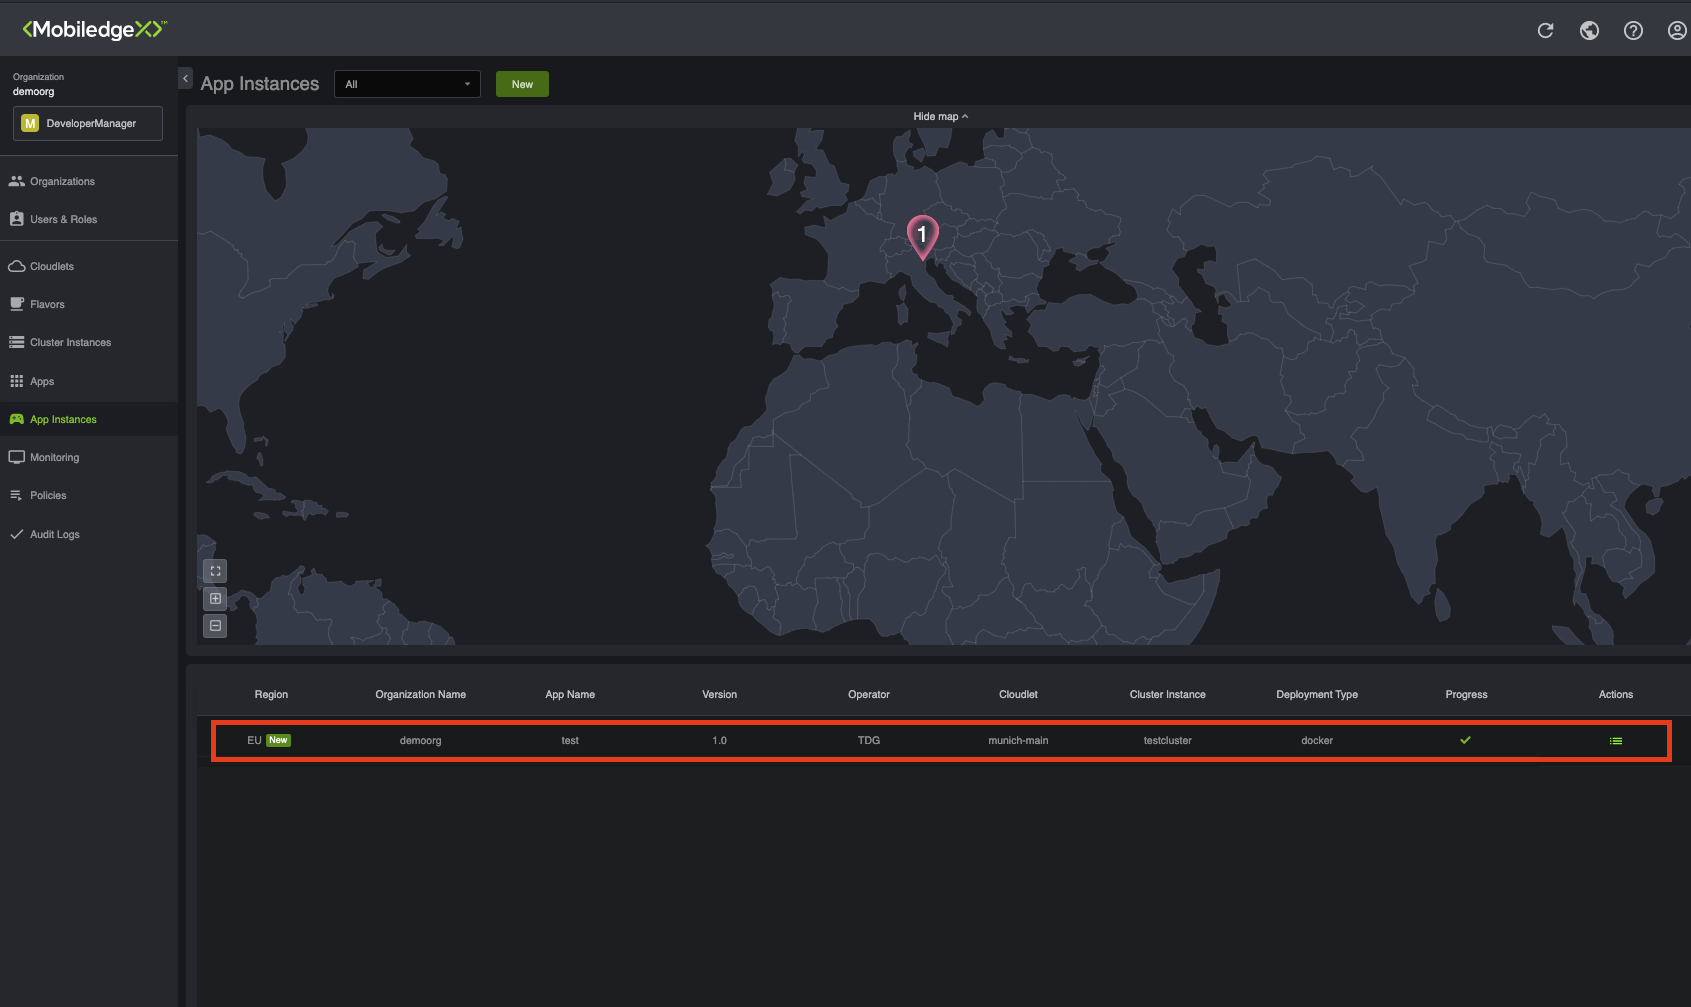1691x1007 pixels.
Task: Click the Region column header
Action: (271, 694)
